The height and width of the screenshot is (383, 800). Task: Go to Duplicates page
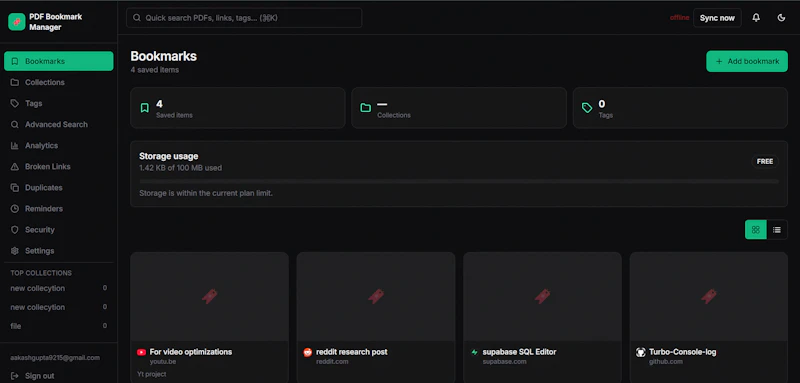pyautogui.click(x=59, y=188)
